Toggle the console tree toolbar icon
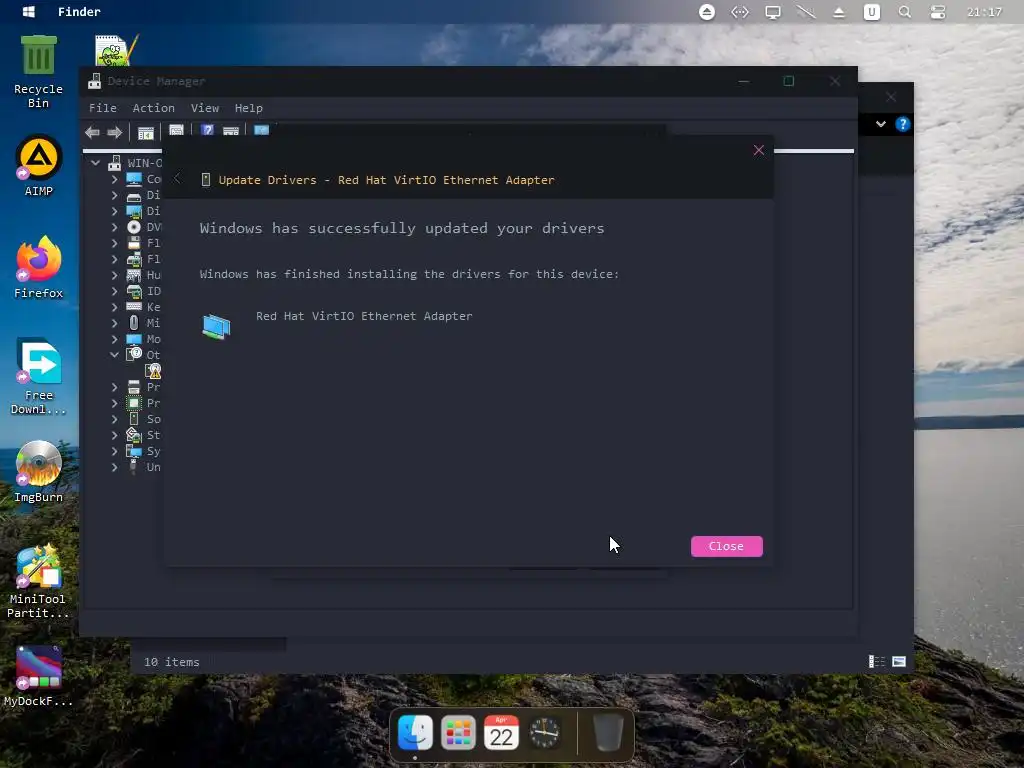The height and width of the screenshot is (768, 1024). pyautogui.click(x=146, y=133)
